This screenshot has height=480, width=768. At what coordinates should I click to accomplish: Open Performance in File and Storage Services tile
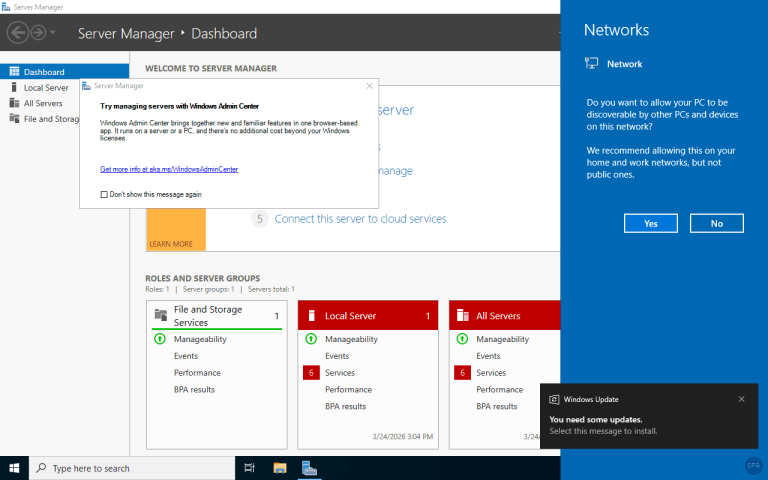coord(197,373)
